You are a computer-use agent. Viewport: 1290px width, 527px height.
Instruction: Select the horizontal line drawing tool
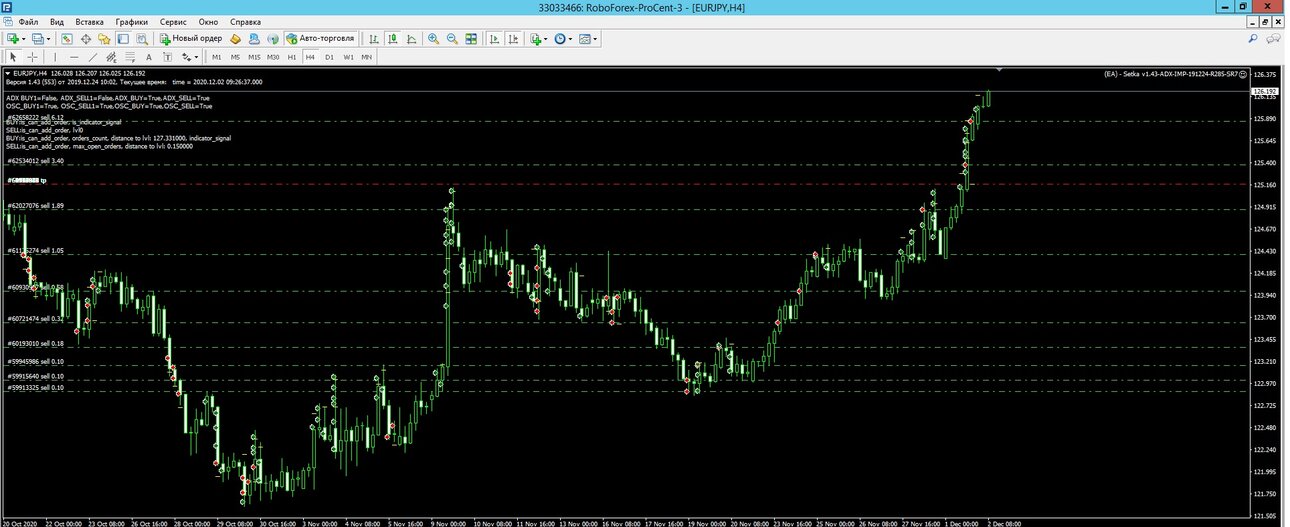coord(74,57)
